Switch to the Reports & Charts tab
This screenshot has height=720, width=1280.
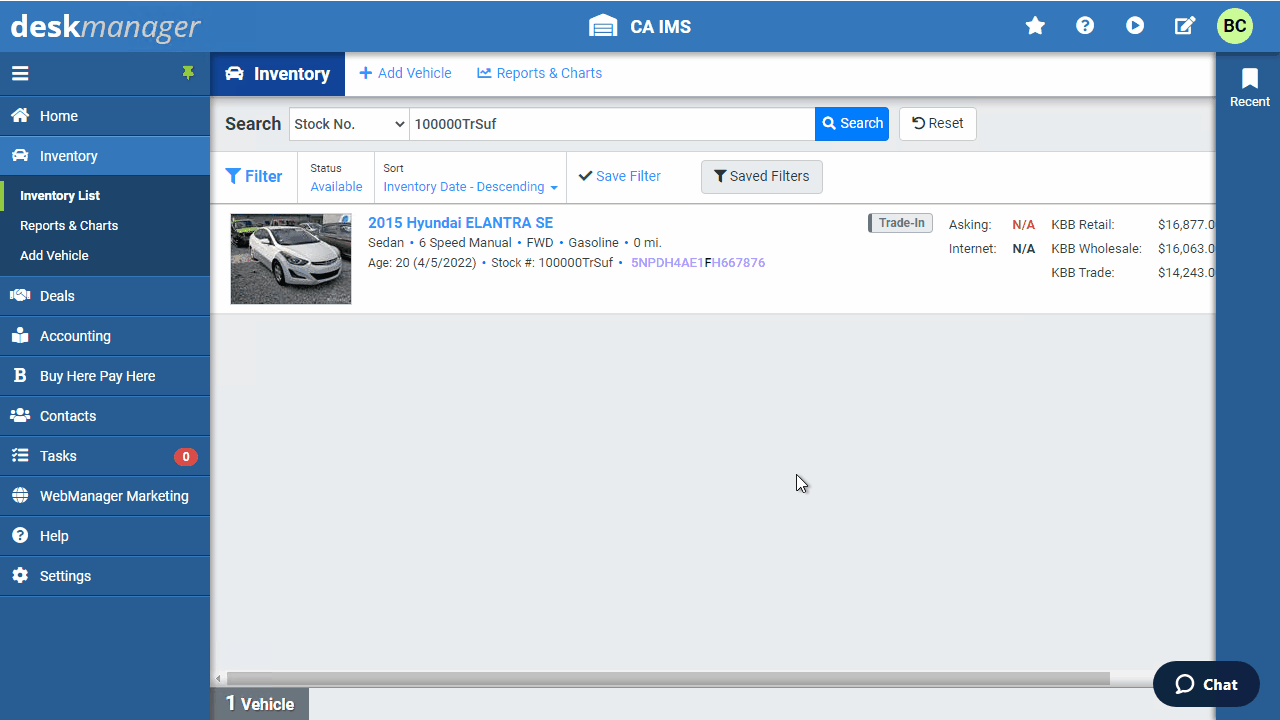(x=539, y=73)
